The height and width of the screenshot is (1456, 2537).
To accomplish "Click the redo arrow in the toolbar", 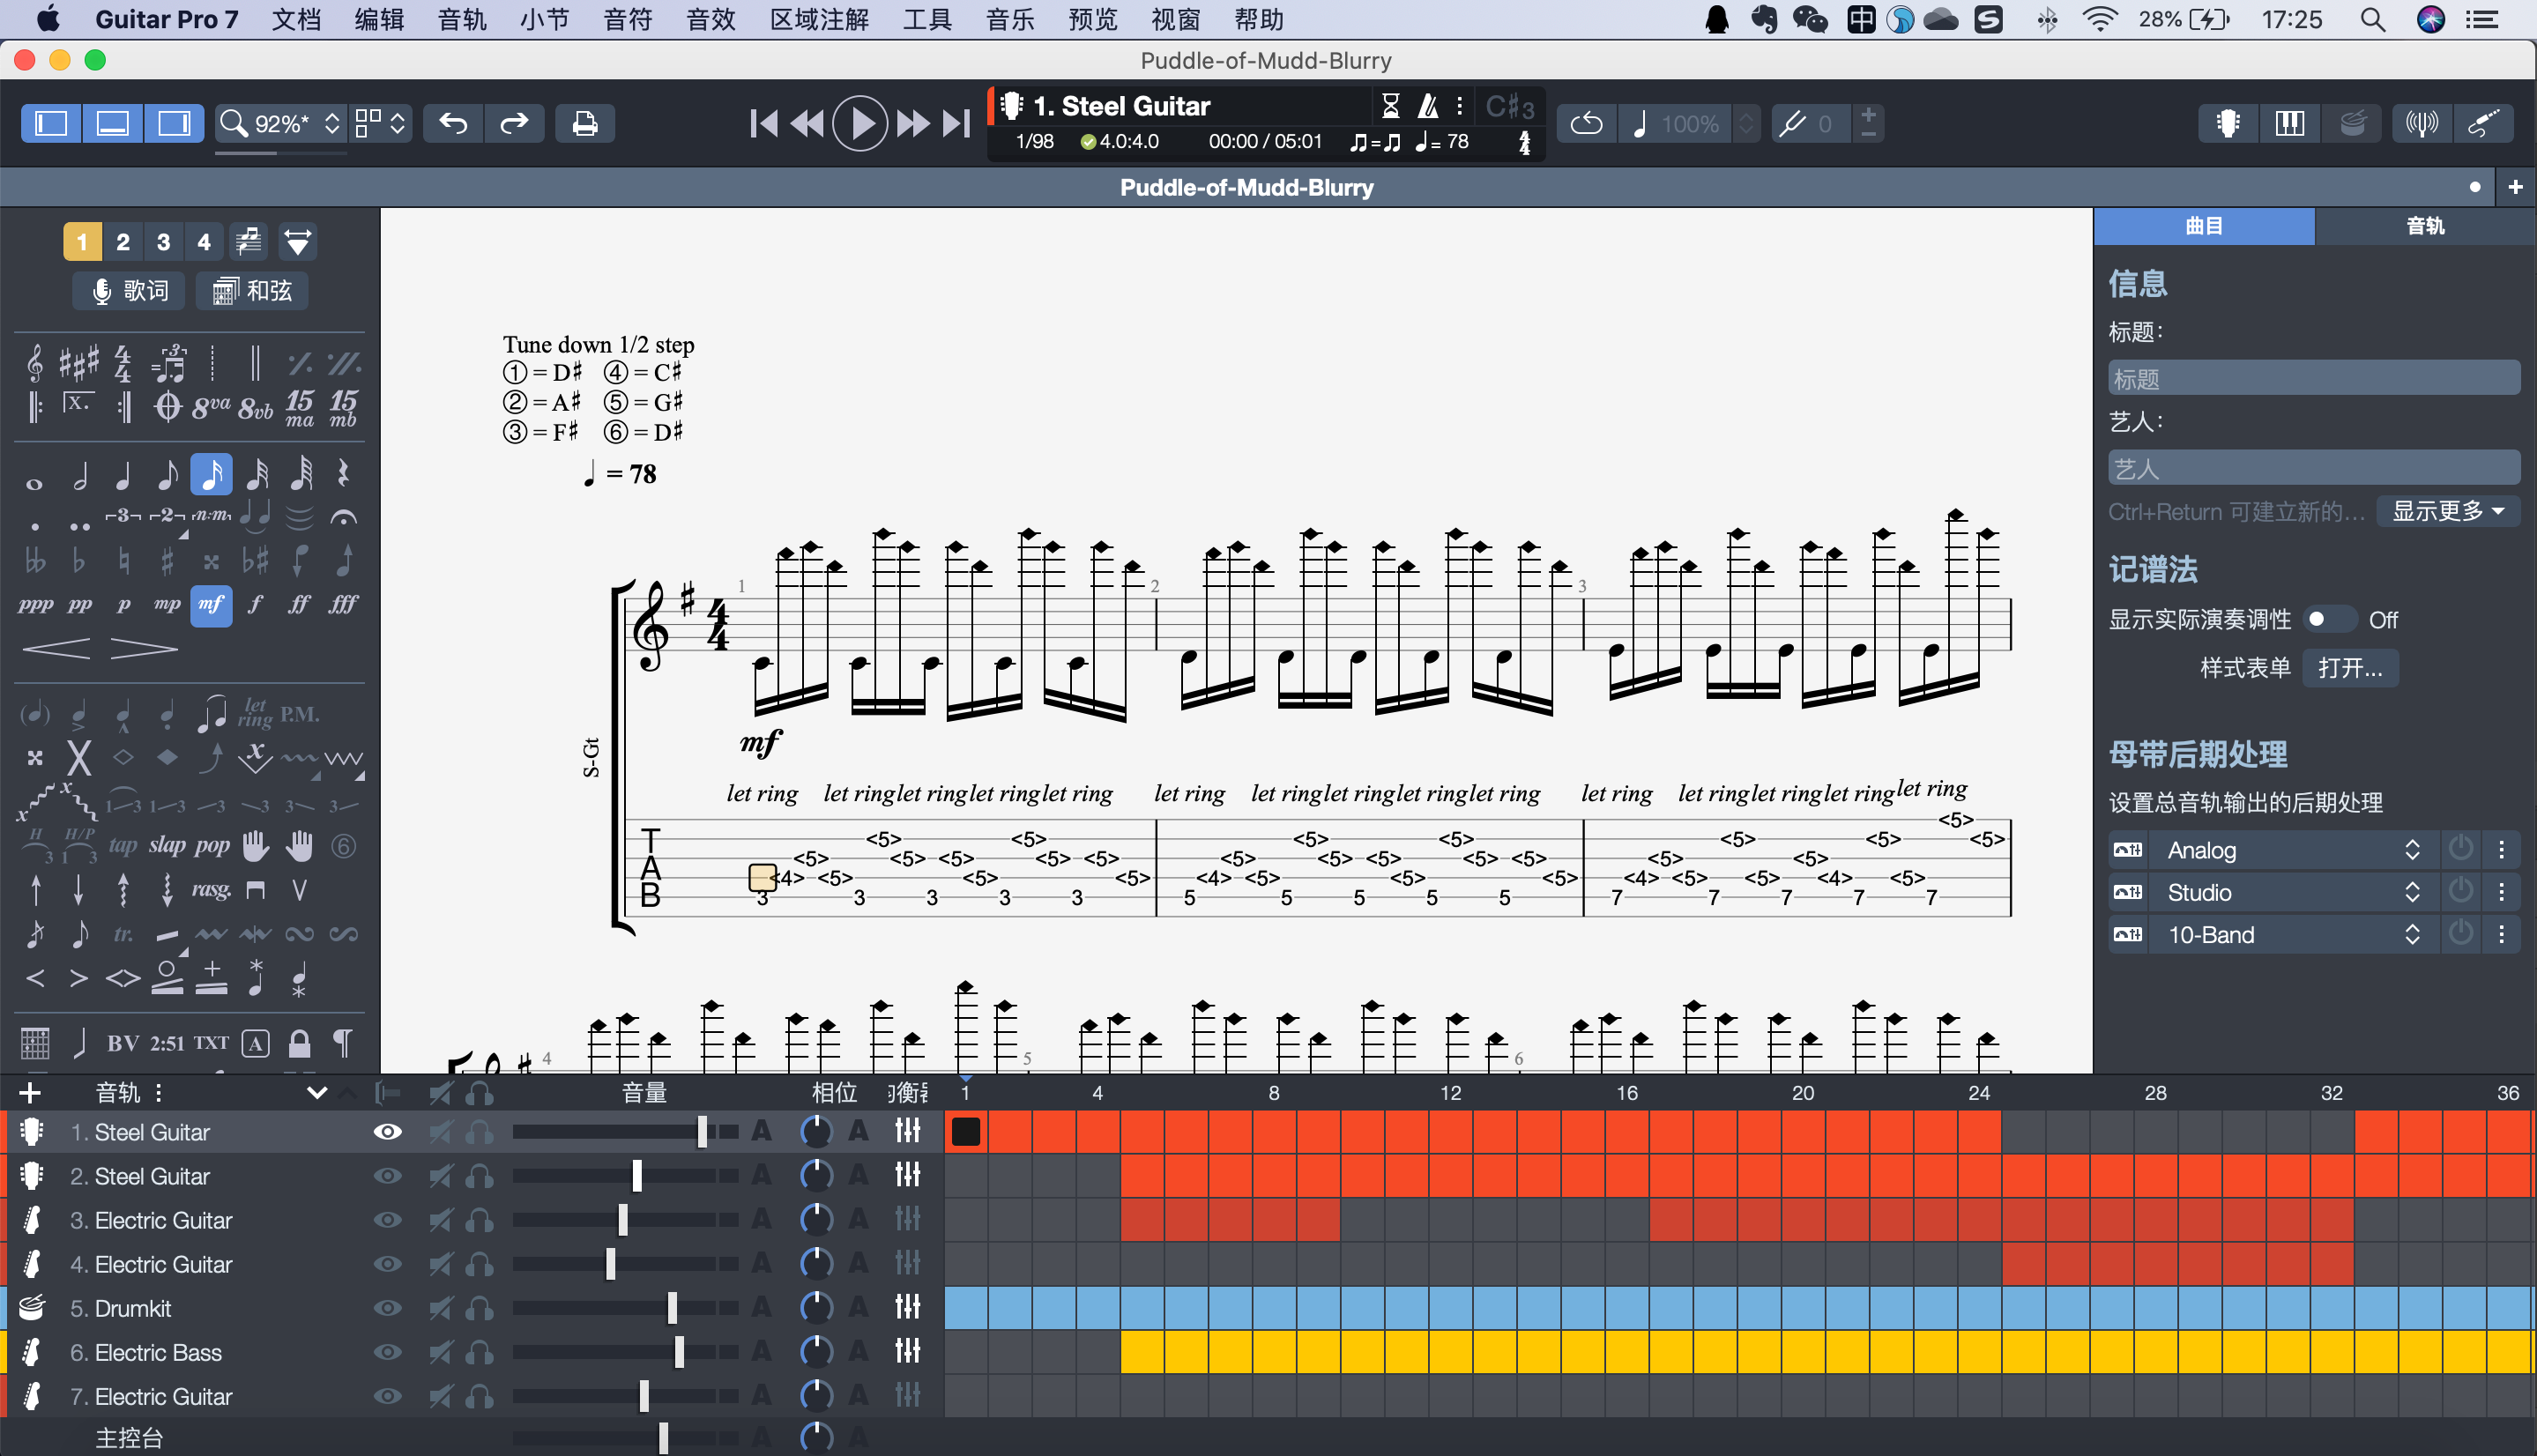I will pyautogui.click(x=514, y=123).
